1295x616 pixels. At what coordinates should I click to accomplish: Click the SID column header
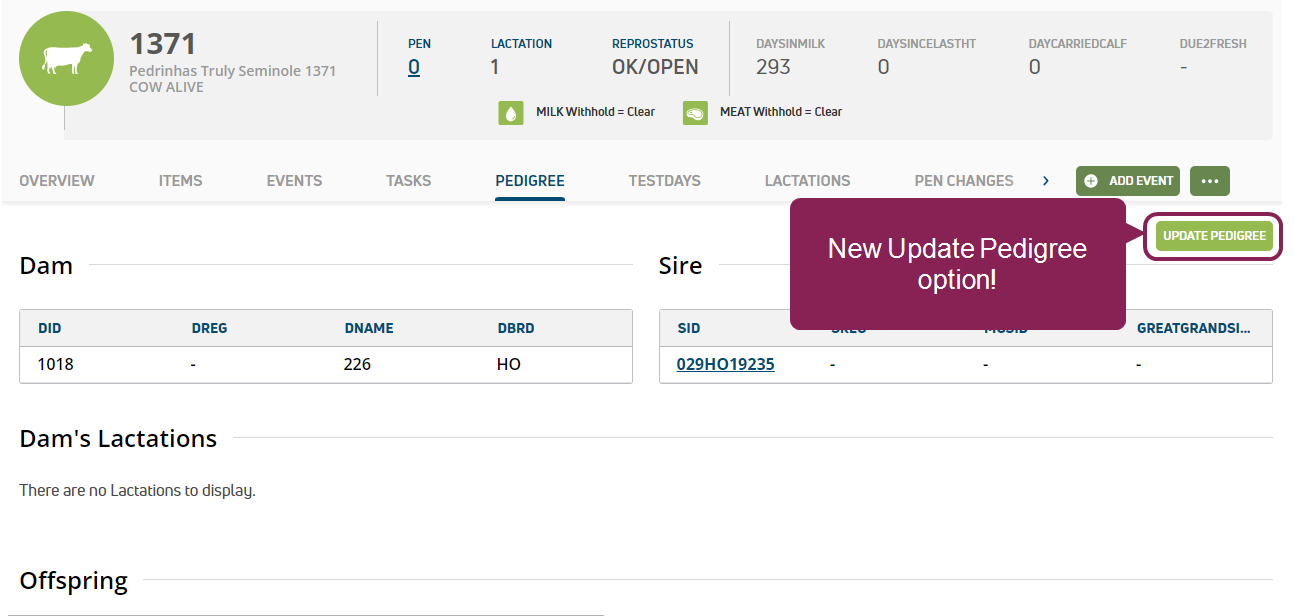(x=688, y=328)
